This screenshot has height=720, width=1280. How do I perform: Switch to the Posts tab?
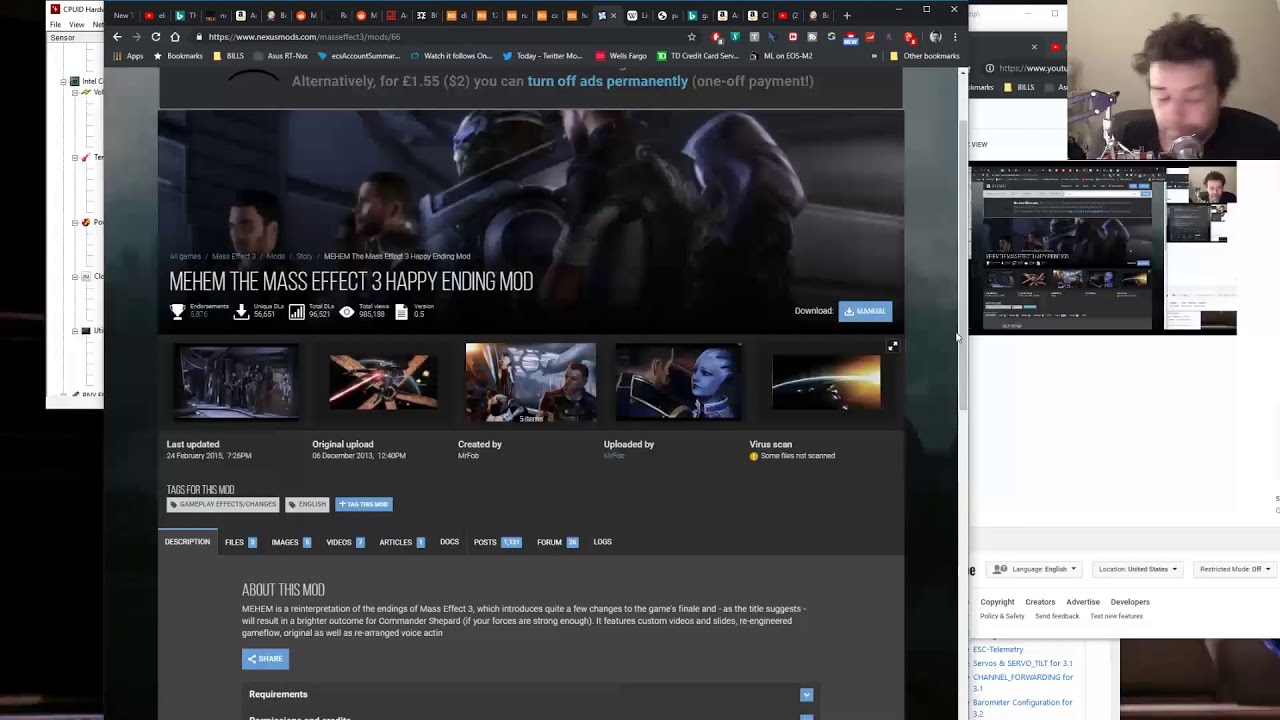coord(497,542)
